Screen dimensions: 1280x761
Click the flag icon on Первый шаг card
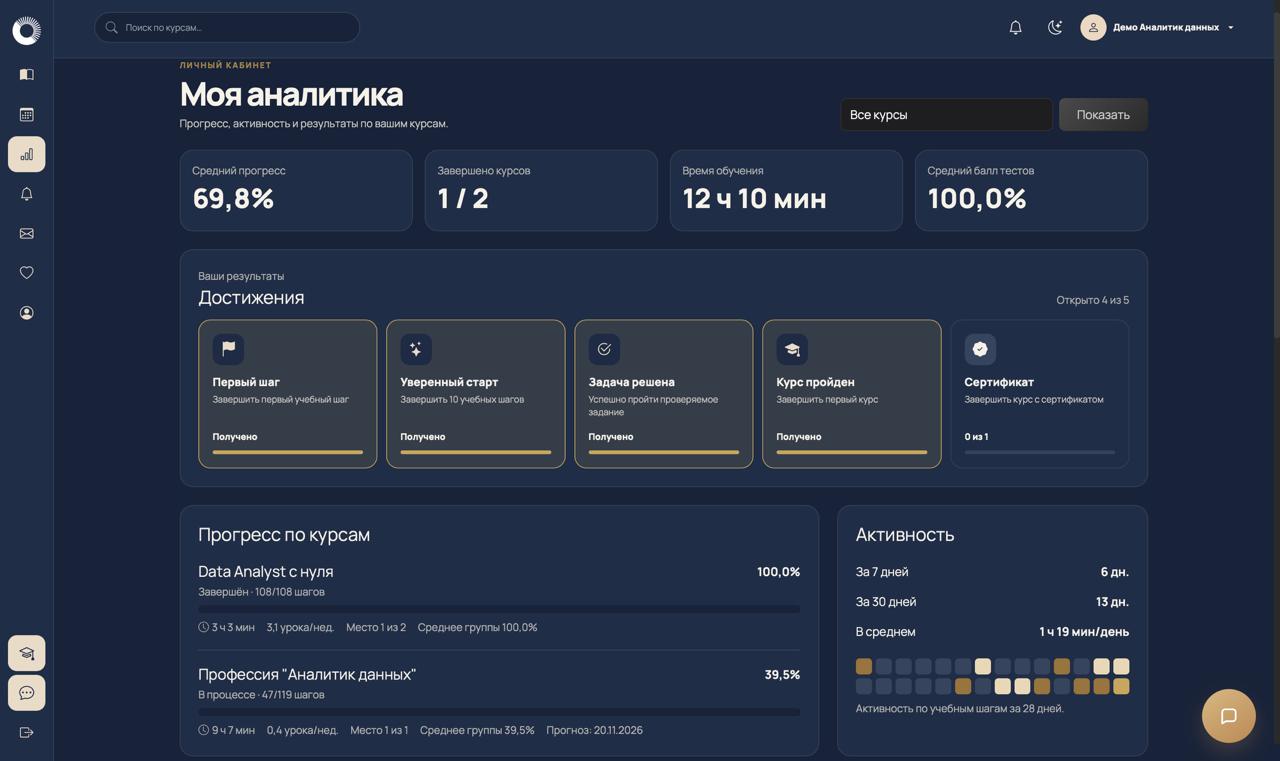tap(228, 349)
